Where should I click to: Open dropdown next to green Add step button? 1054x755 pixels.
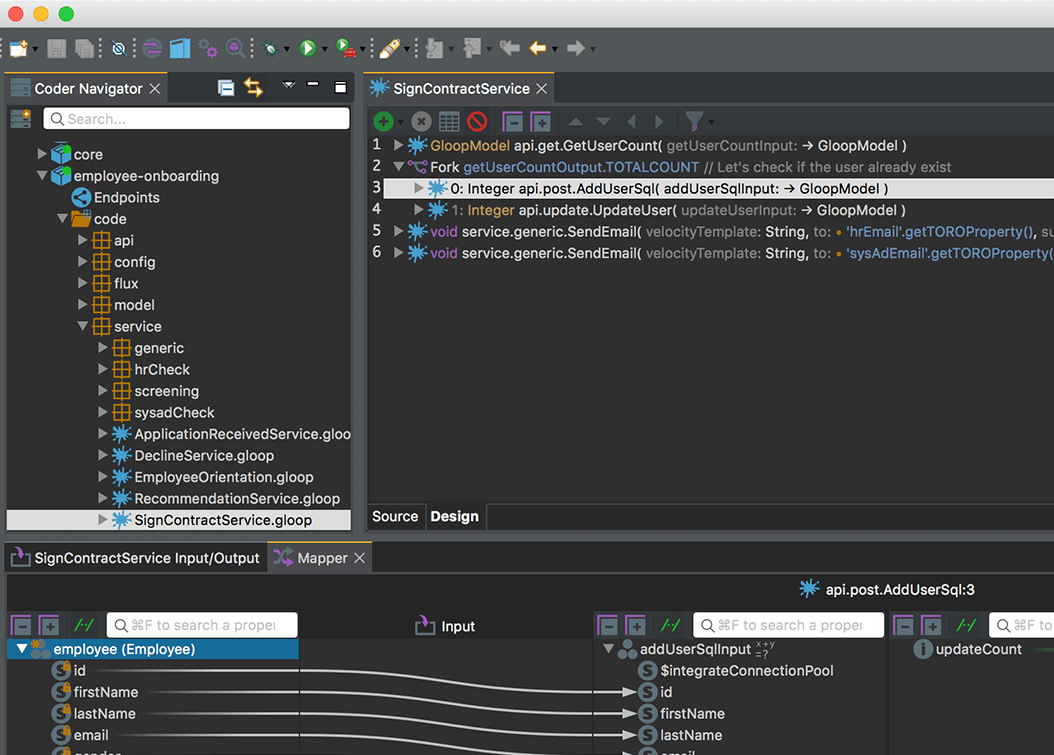(x=400, y=122)
